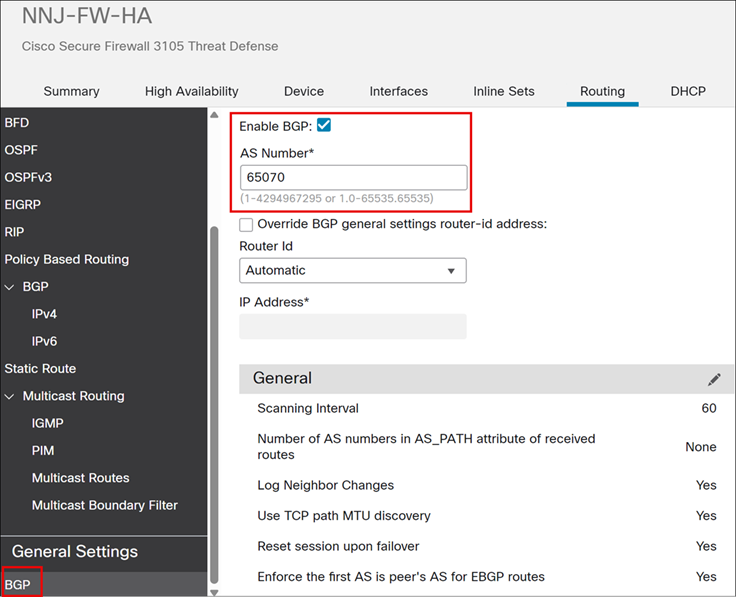Viewport: 736px width, 597px height.
Task: Uncheck the Enable BGP checkbox
Action: [324, 126]
